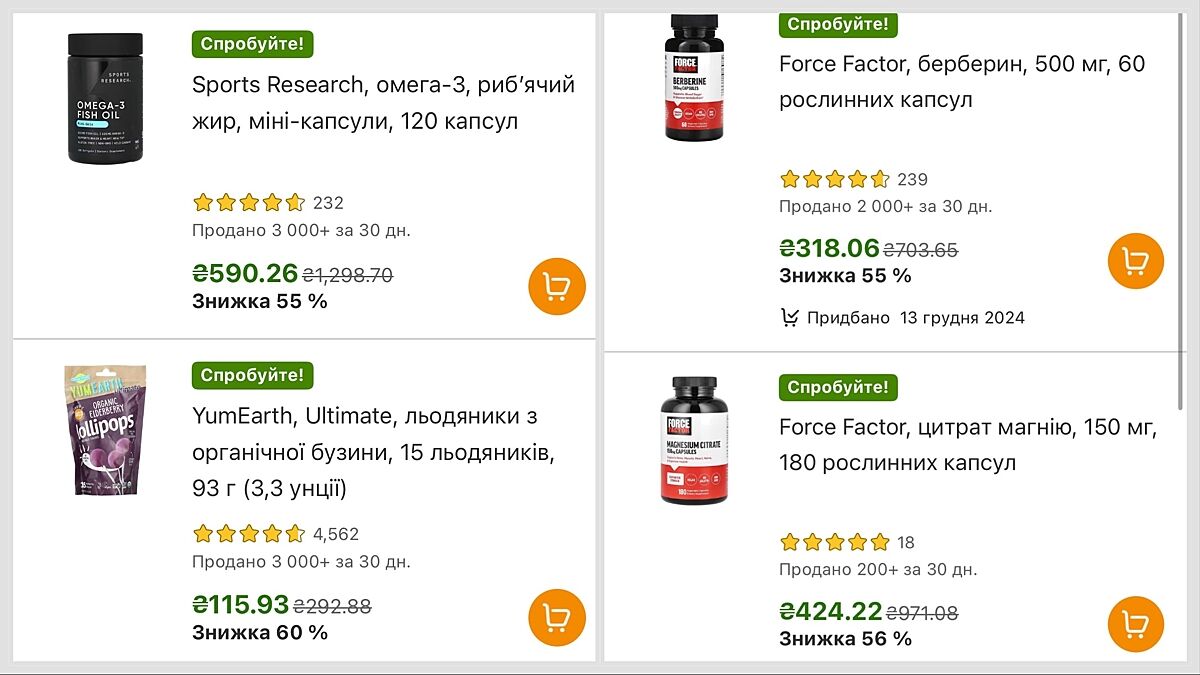Open Force Factor magnesium citrate bottle image
Screen dimensions: 1200x675
point(694,441)
